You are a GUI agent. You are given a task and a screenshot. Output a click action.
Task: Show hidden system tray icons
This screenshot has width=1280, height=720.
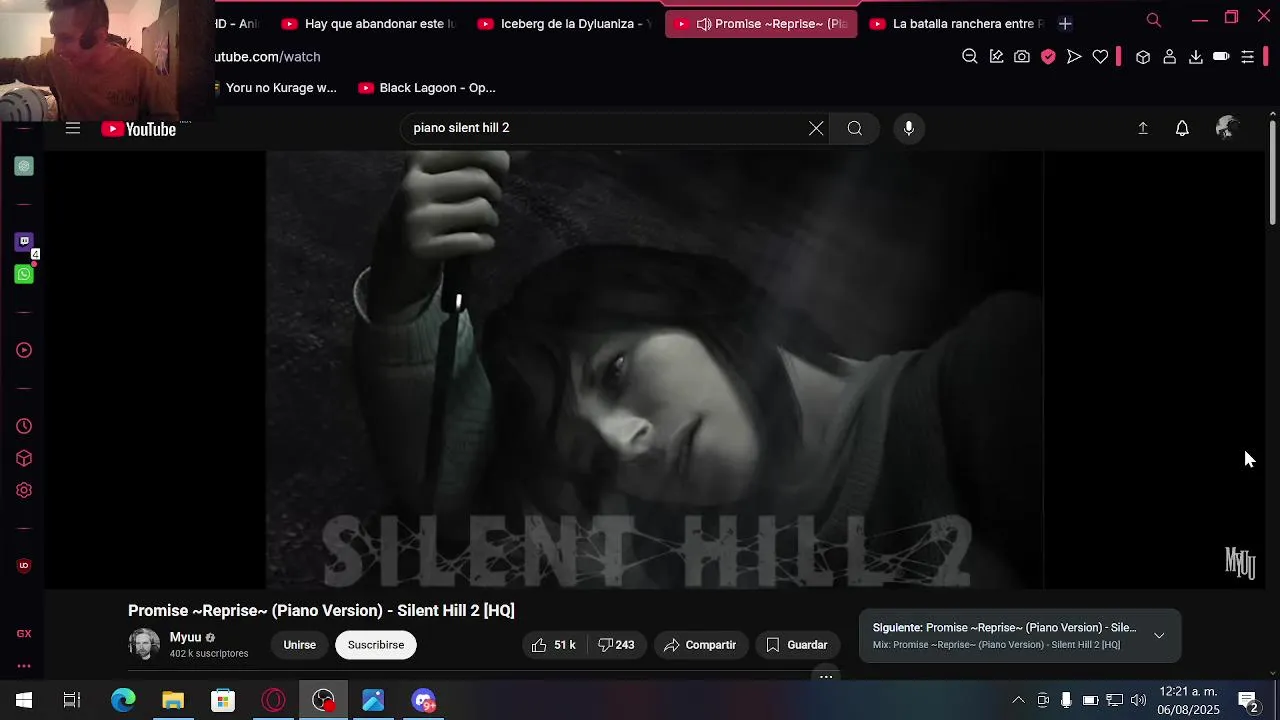coord(1018,700)
